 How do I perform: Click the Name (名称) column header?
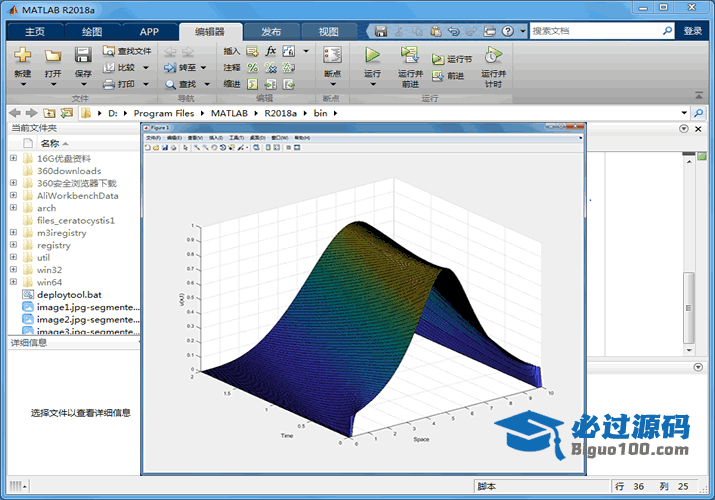pyautogui.click(x=50, y=144)
